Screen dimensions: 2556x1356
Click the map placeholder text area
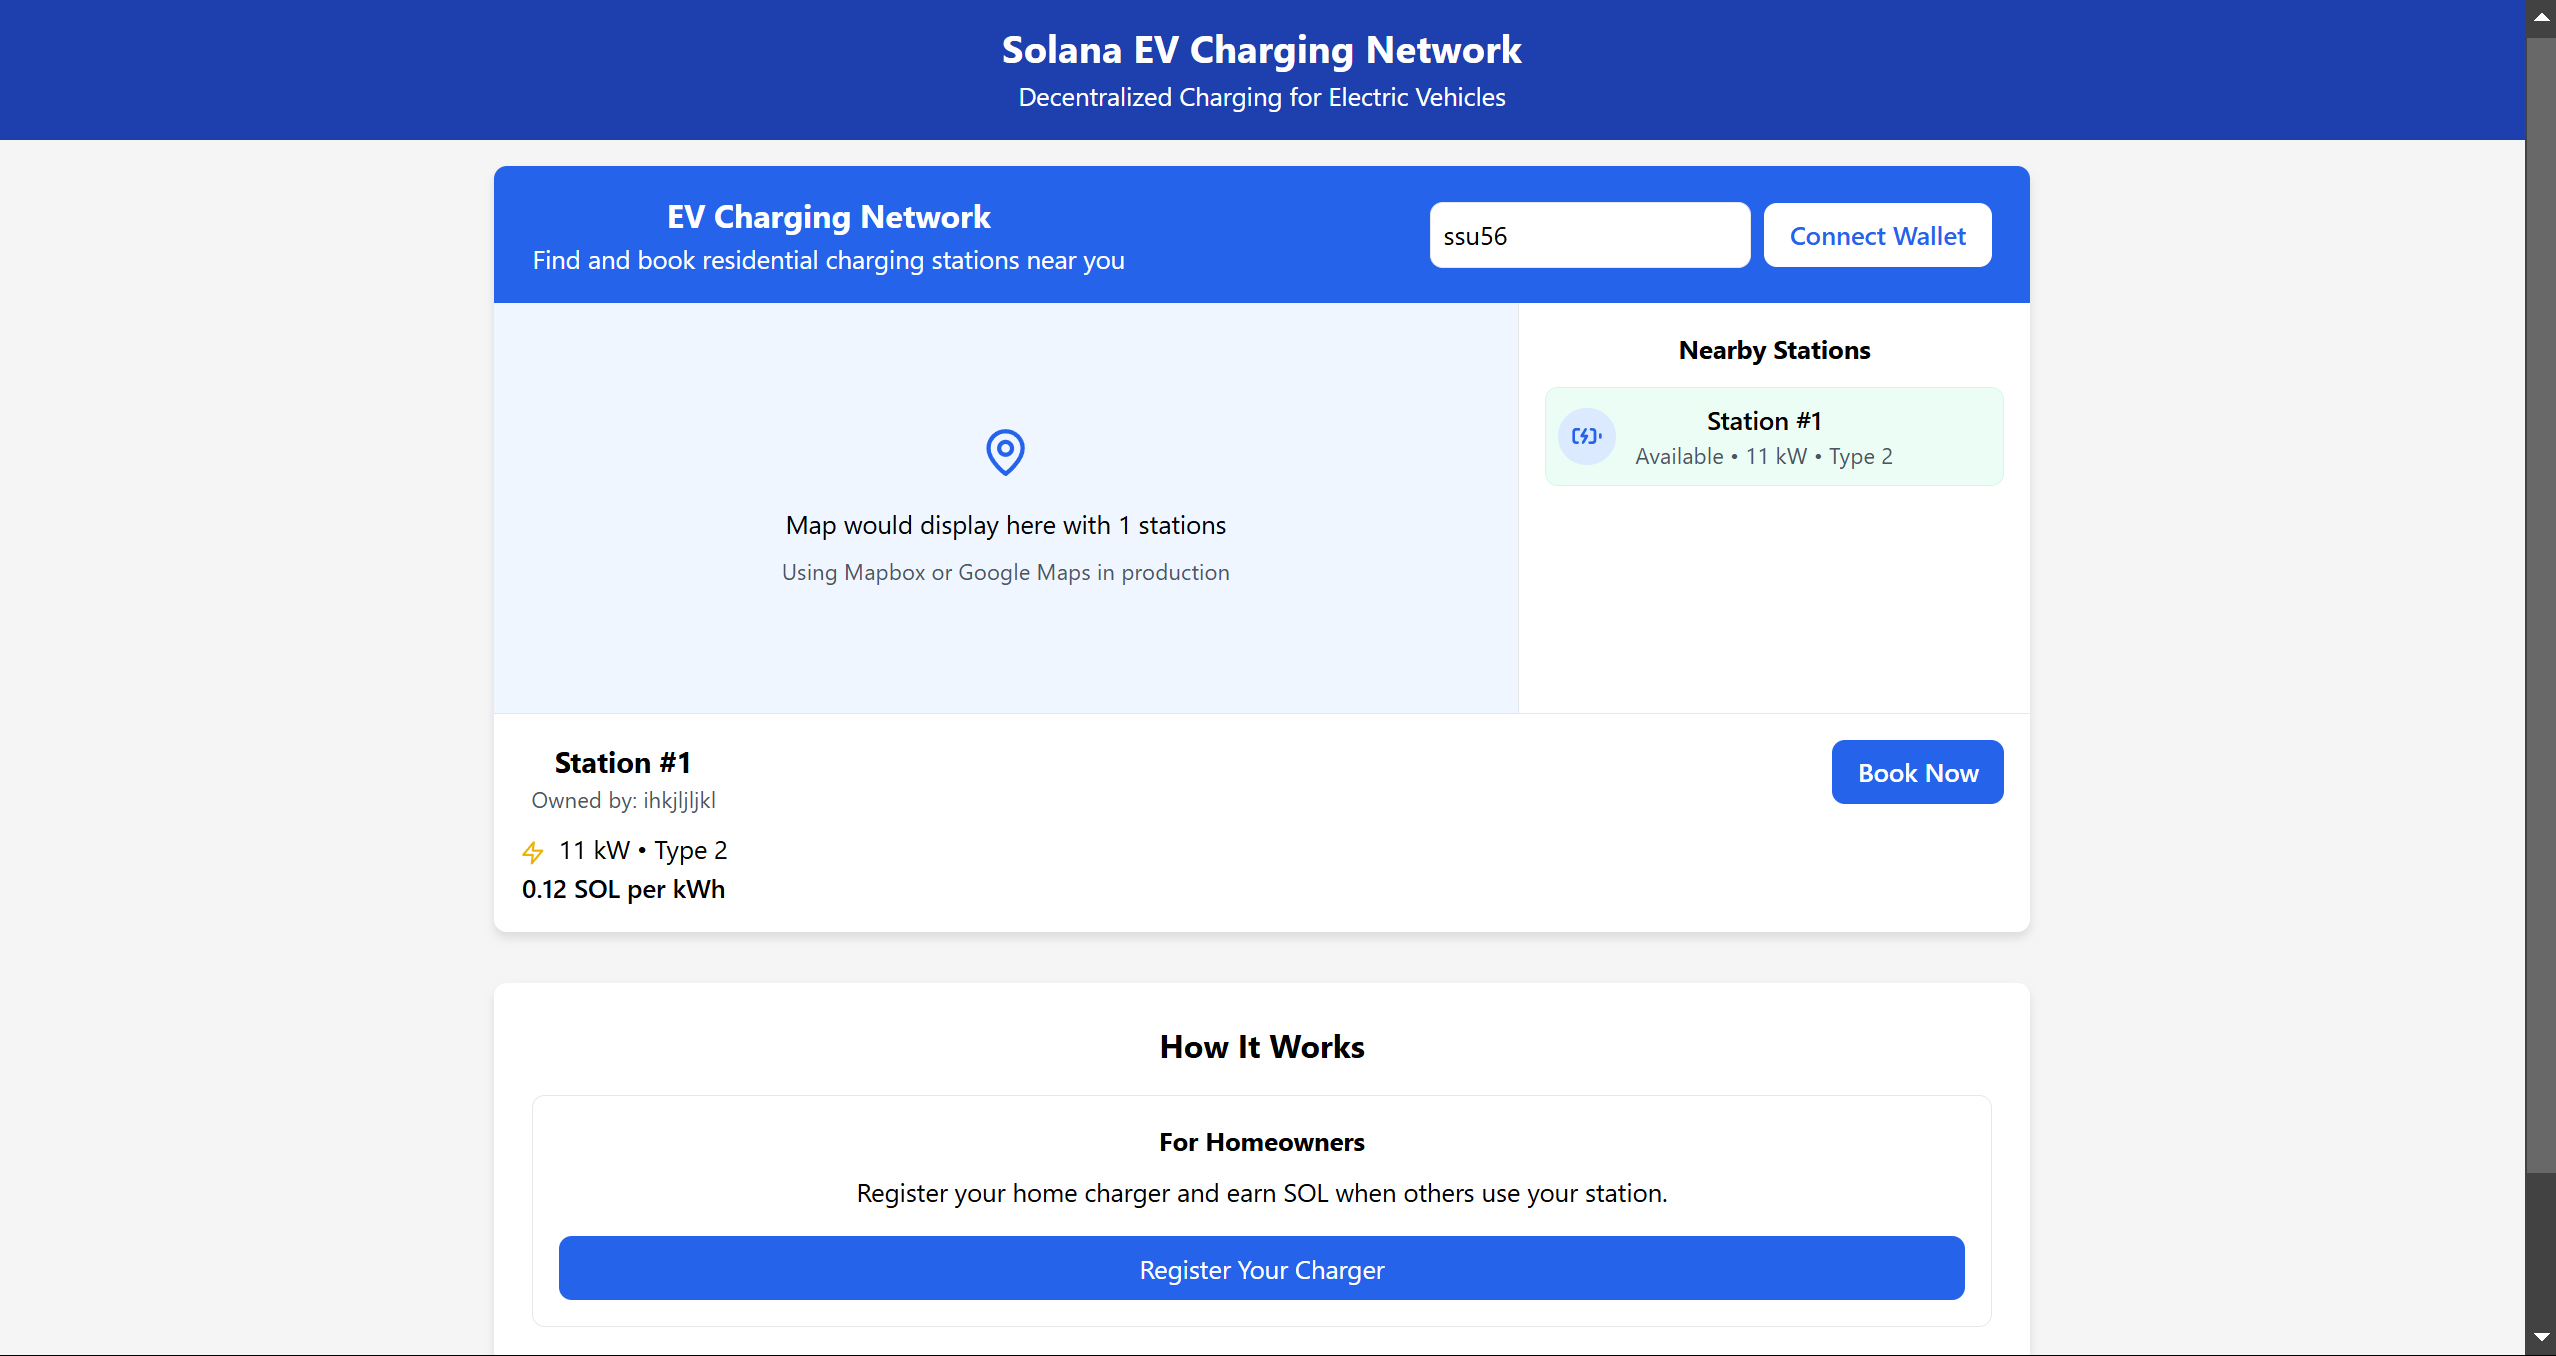[1005, 526]
